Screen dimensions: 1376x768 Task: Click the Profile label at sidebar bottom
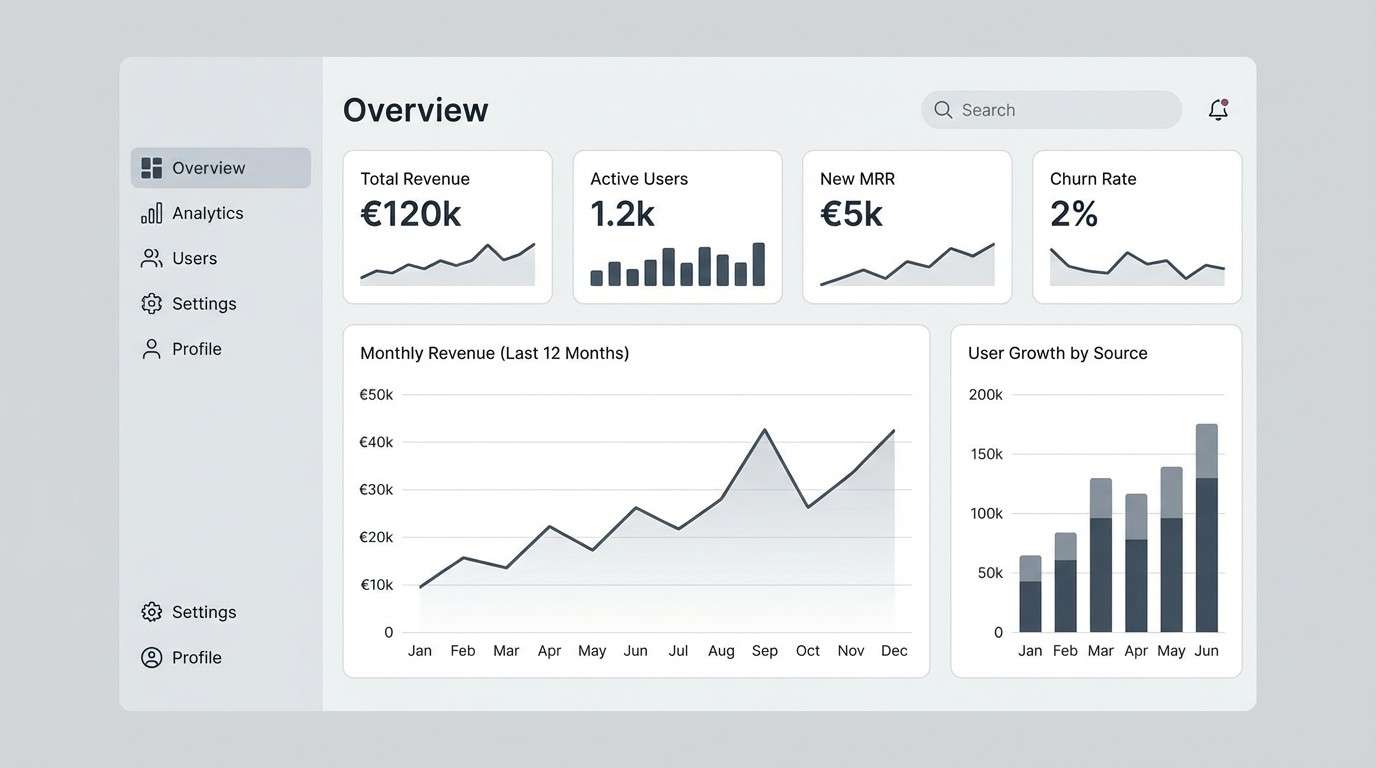[x=196, y=657]
